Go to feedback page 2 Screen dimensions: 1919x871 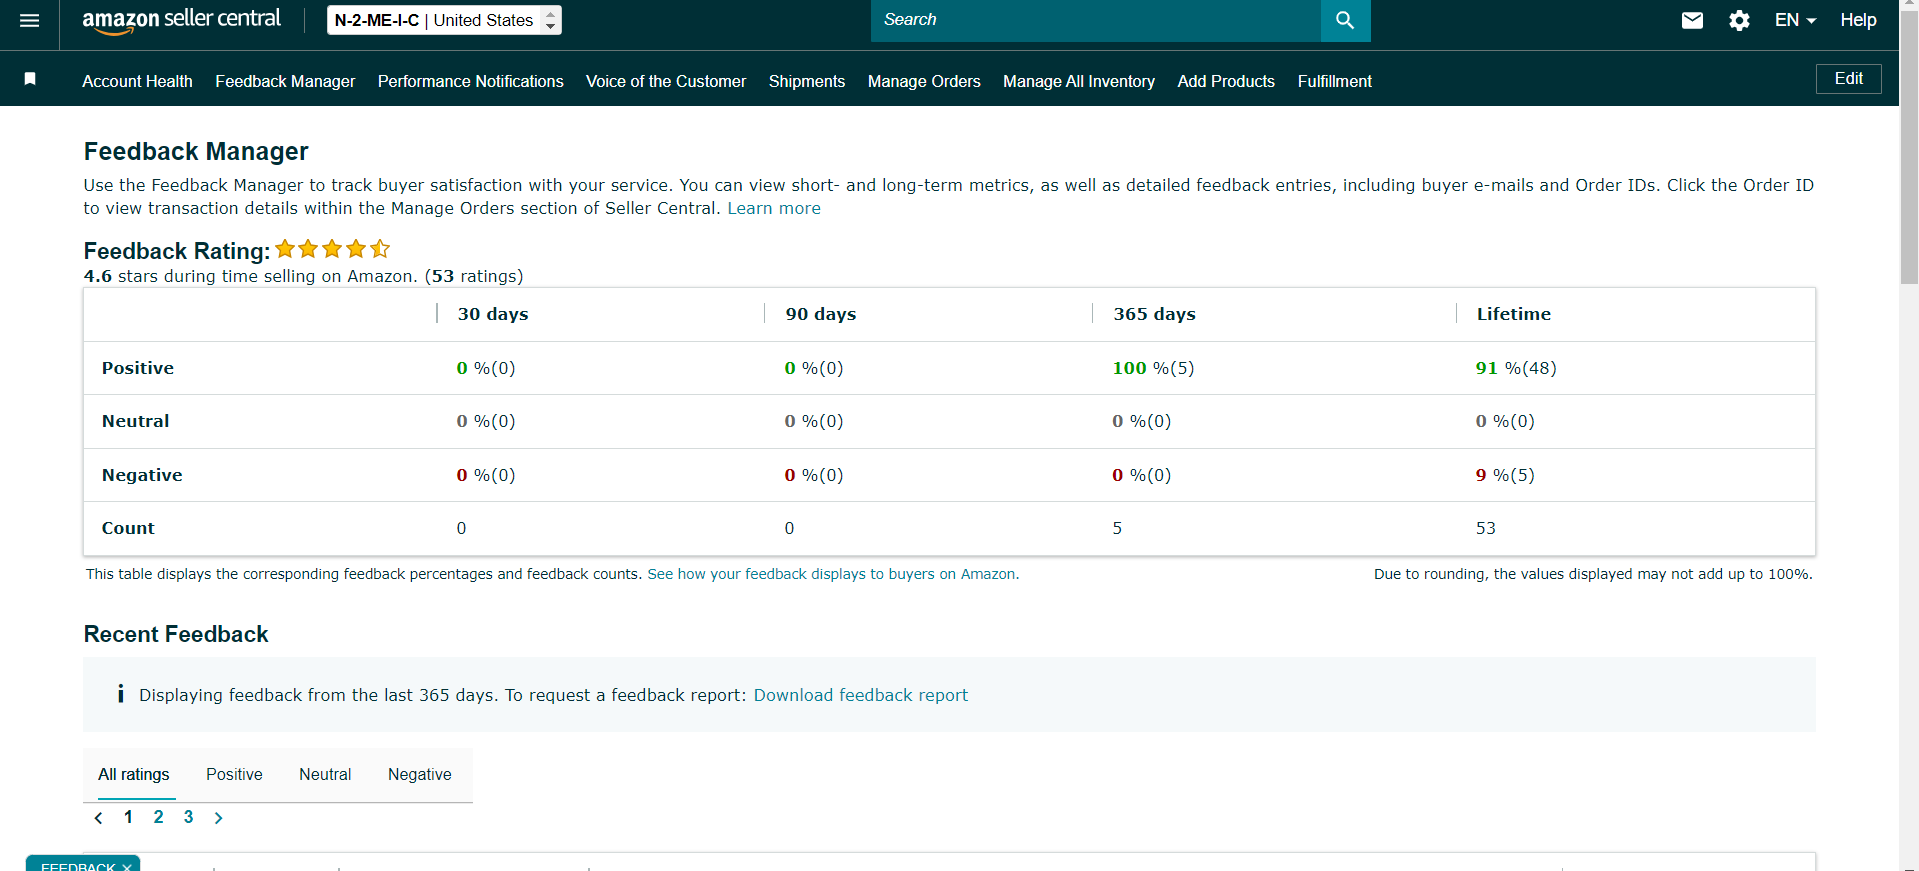coord(158,817)
